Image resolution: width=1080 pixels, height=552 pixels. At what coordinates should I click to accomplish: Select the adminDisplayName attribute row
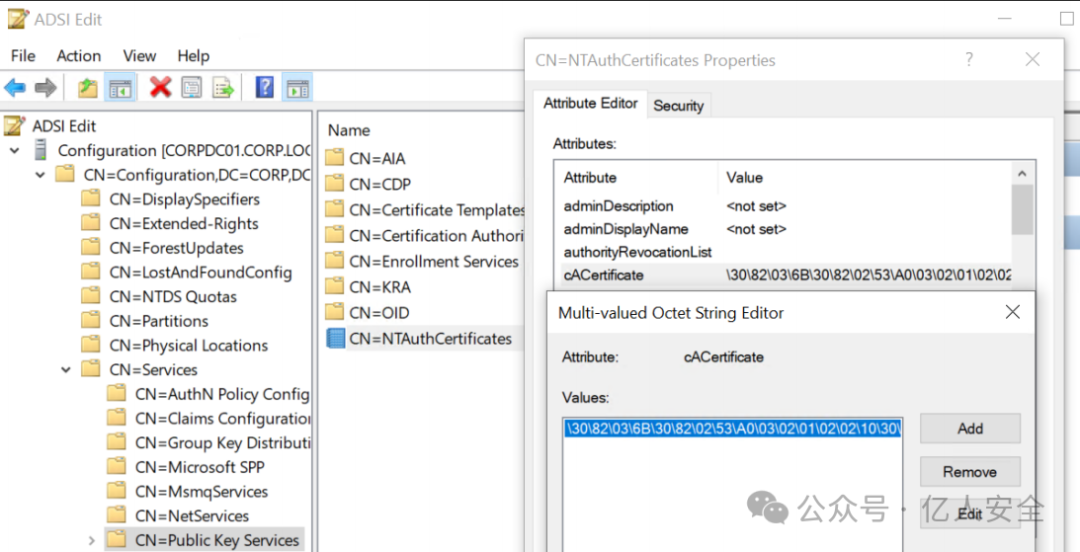[787, 229]
